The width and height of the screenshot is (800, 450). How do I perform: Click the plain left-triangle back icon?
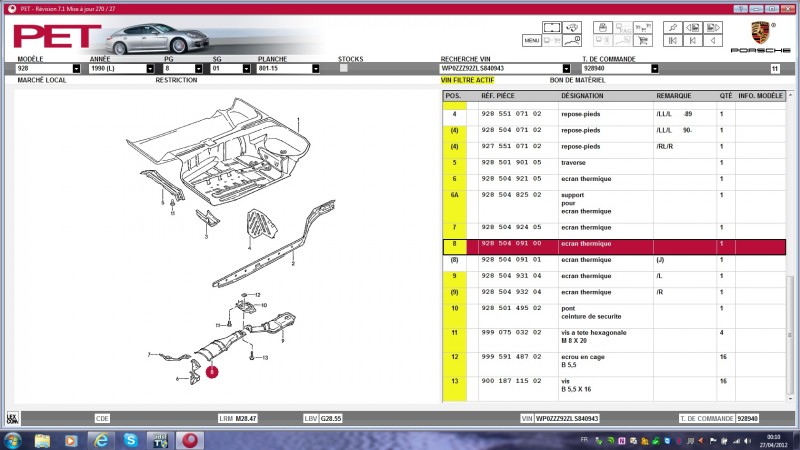[x=713, y=40]
